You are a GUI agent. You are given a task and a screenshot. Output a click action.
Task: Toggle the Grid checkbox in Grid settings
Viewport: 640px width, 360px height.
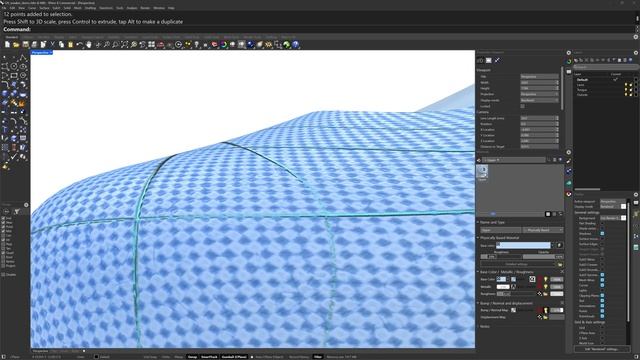(602, 327)
